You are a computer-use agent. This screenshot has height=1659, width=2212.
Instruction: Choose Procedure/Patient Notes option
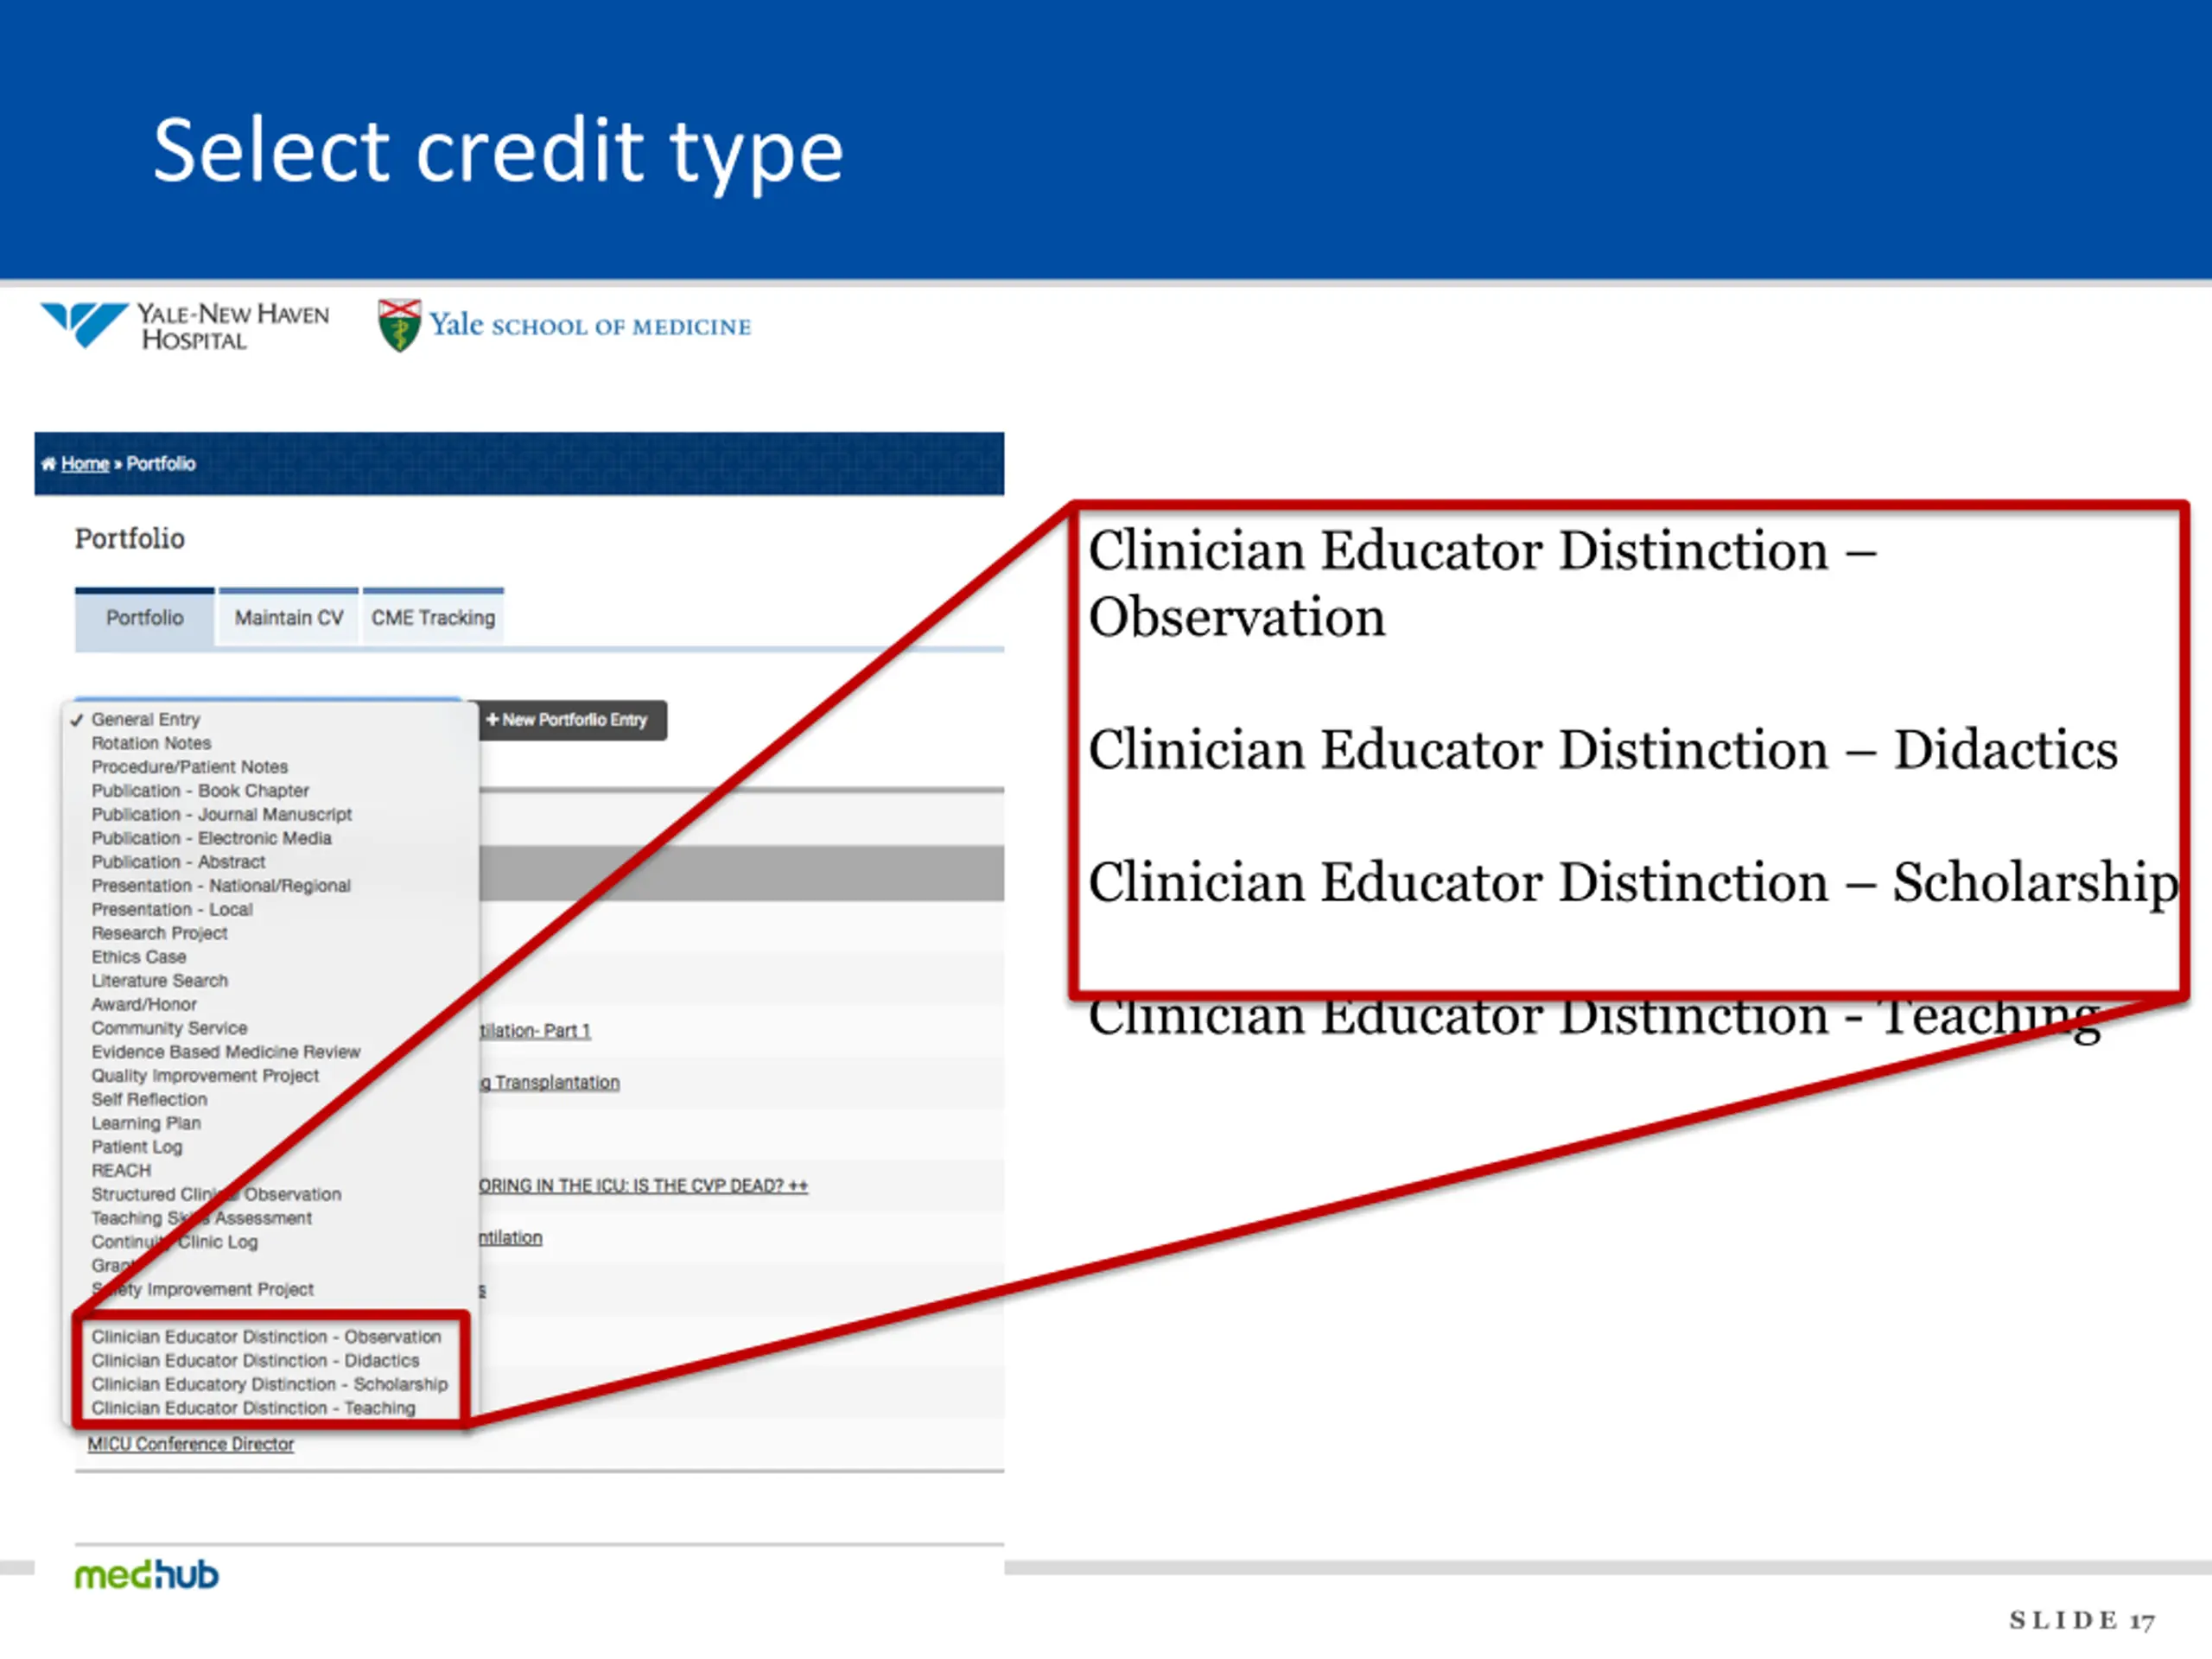pos(190,768)
